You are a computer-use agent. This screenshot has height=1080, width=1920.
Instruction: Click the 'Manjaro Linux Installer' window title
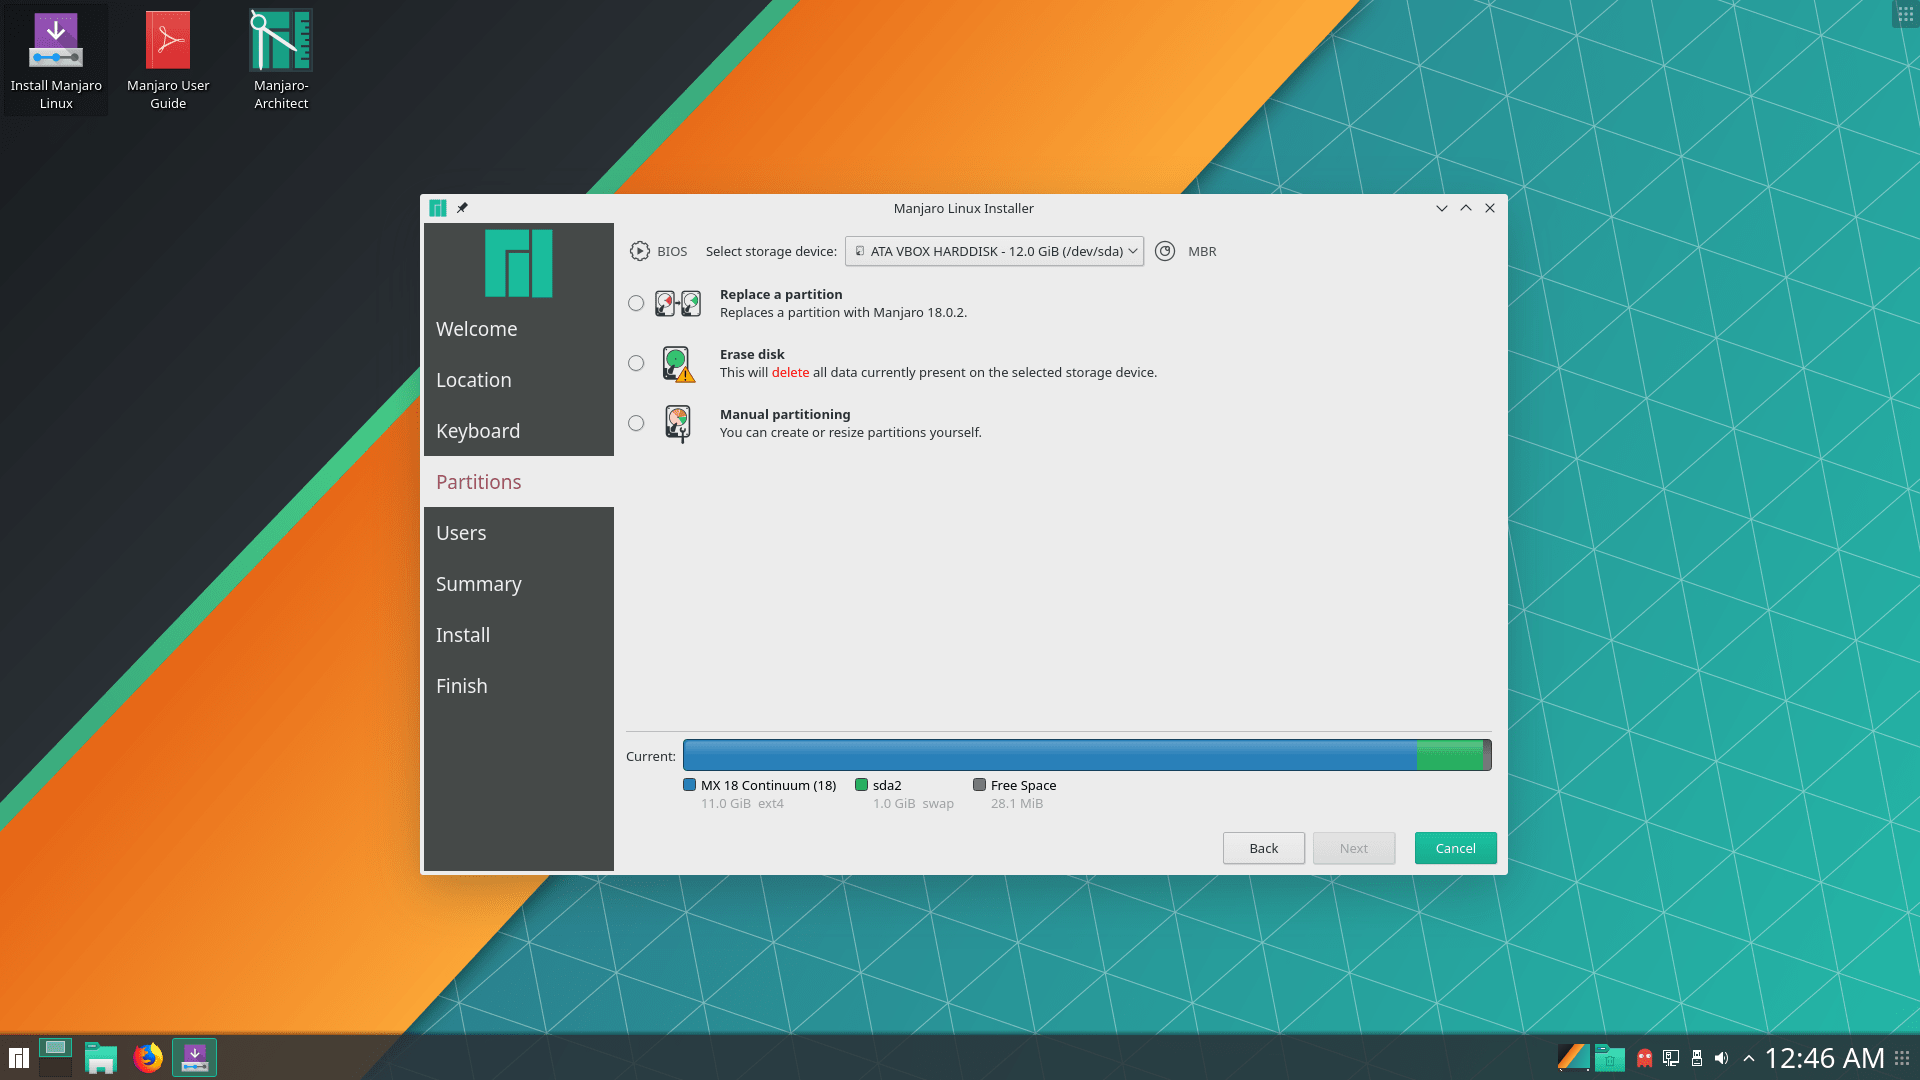963,208
